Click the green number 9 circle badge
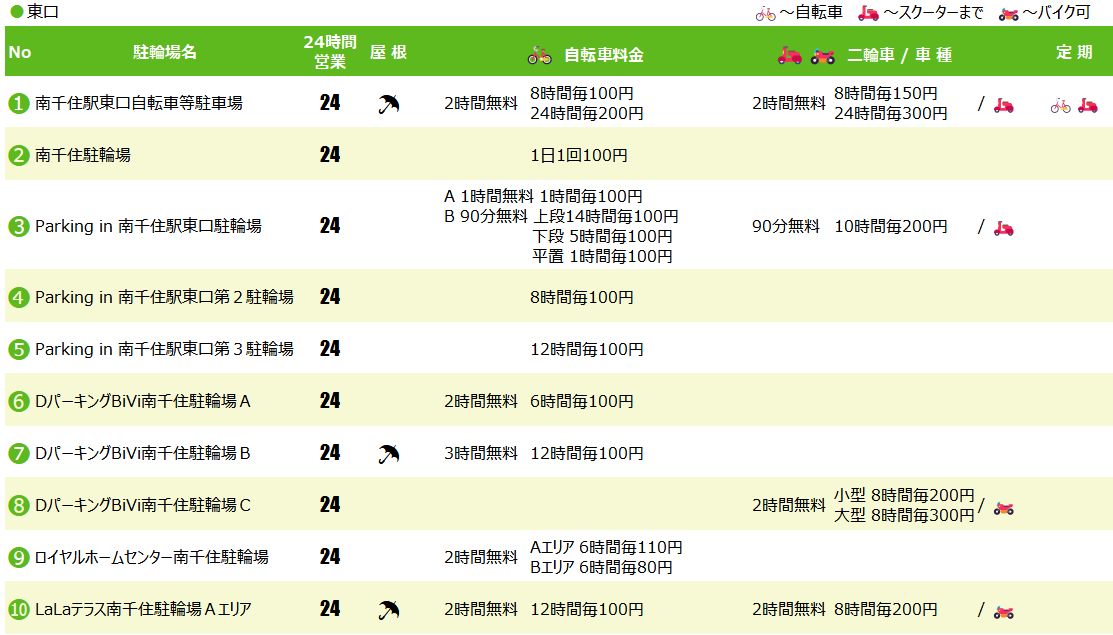1113x635 pixels. tap(19, 557)
